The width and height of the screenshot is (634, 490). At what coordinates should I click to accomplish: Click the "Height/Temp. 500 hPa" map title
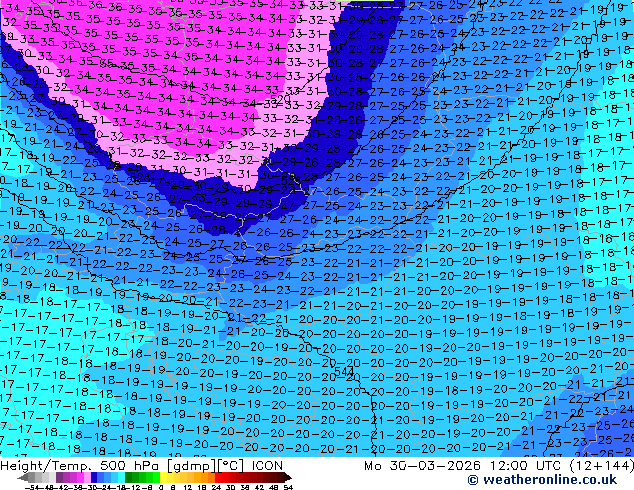(79, 466)
